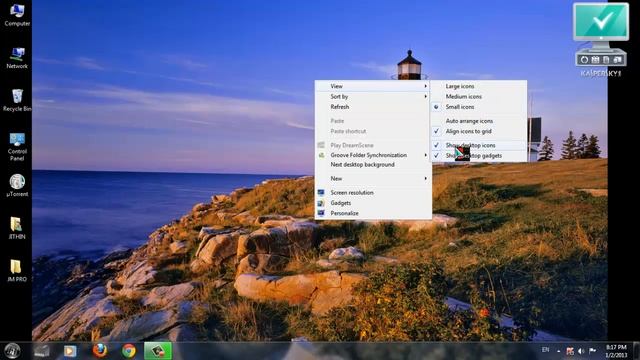Choose Next desktop background

[x=373, y=164]
